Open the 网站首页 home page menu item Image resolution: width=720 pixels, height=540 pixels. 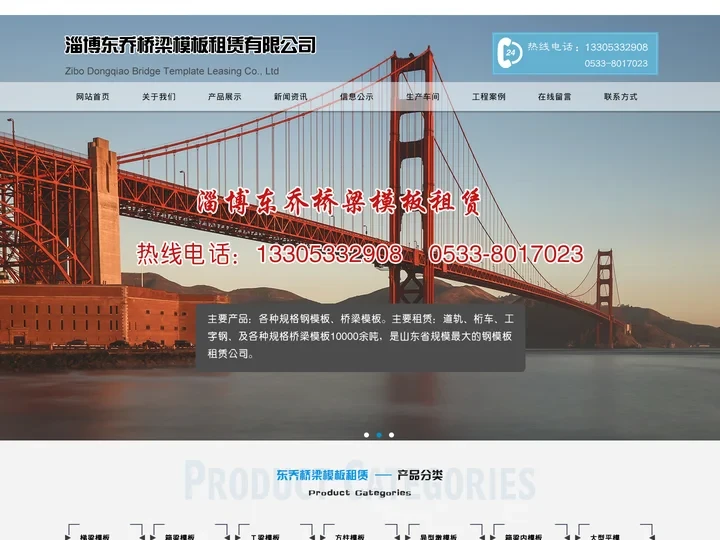pos(93,96)
